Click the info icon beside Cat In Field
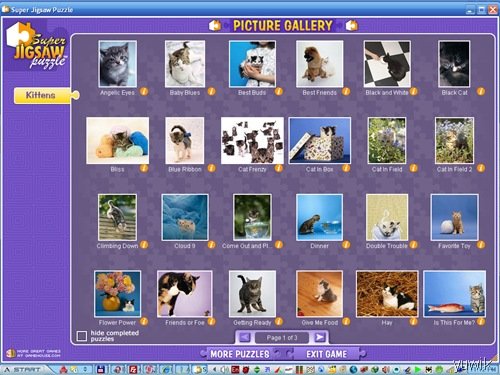Viewport: 500px width, 375px height. point(413,168)
